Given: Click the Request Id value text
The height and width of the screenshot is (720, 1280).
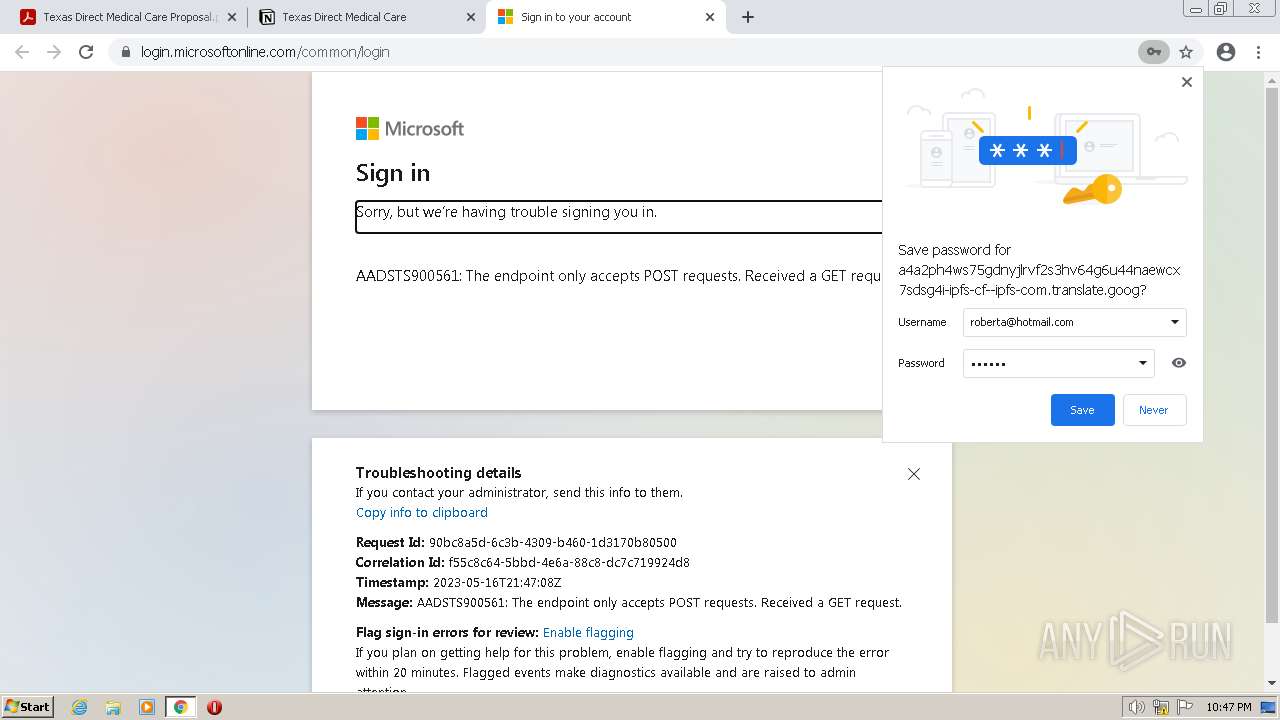Looking at the screenshot, I should click(553, 542).
